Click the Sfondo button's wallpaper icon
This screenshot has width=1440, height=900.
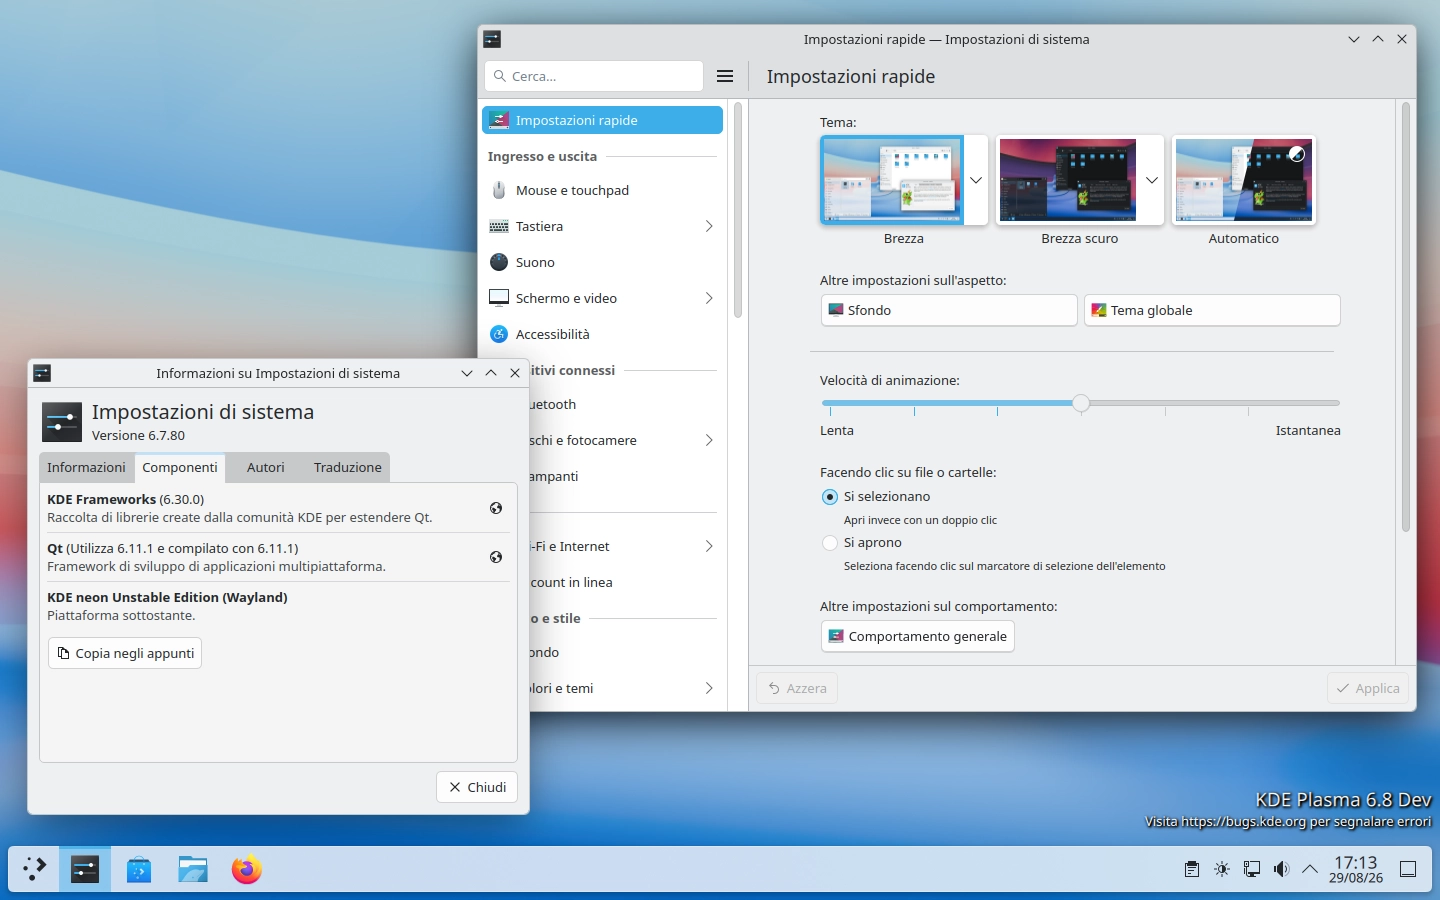point(836,310)
